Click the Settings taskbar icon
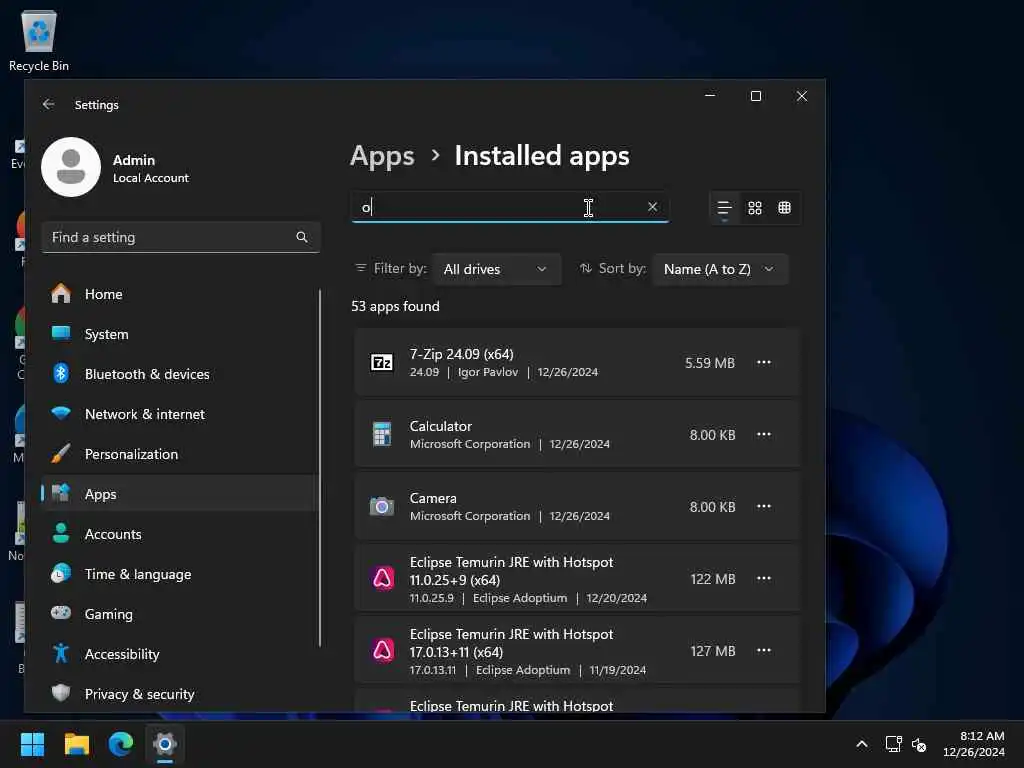 (165, 744)
